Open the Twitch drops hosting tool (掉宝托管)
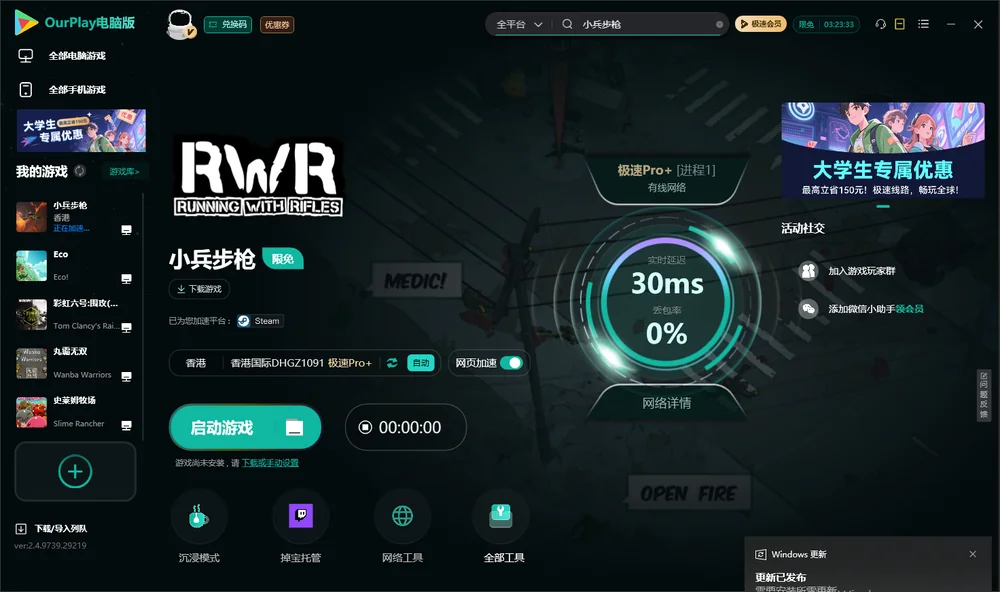Screen dimensions: 1000x592 coord(300,516)
